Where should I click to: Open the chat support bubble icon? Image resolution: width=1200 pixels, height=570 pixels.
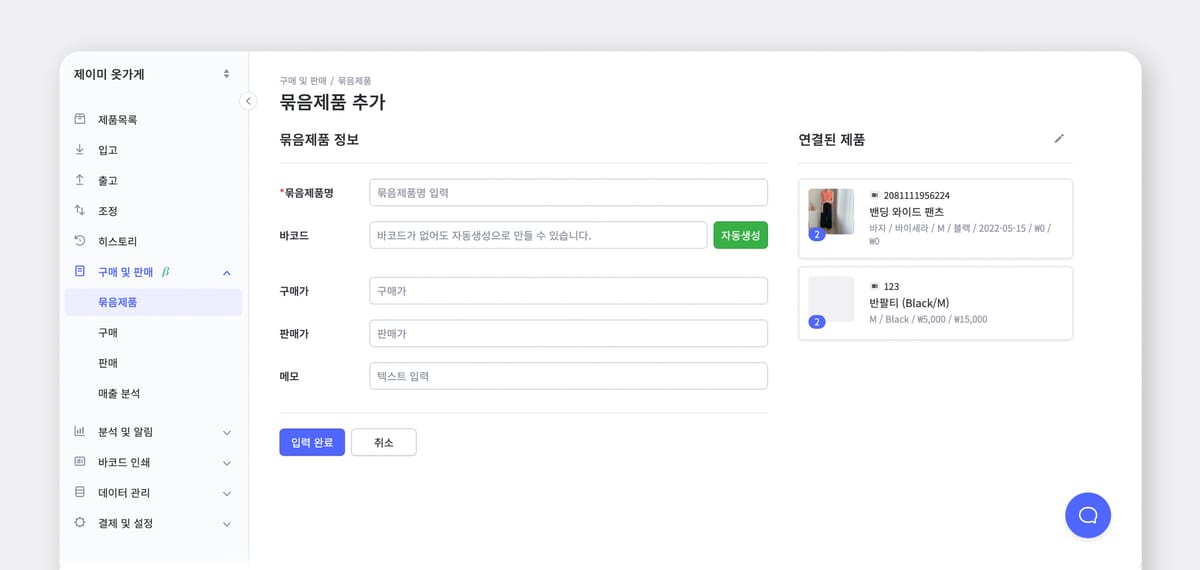[1088, 515]
